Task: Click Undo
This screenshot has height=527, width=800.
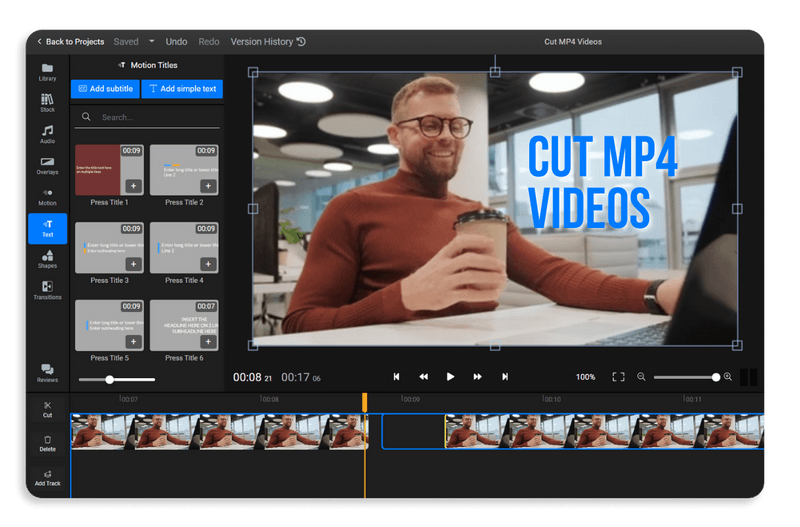Action: click(x=176, y=42)
